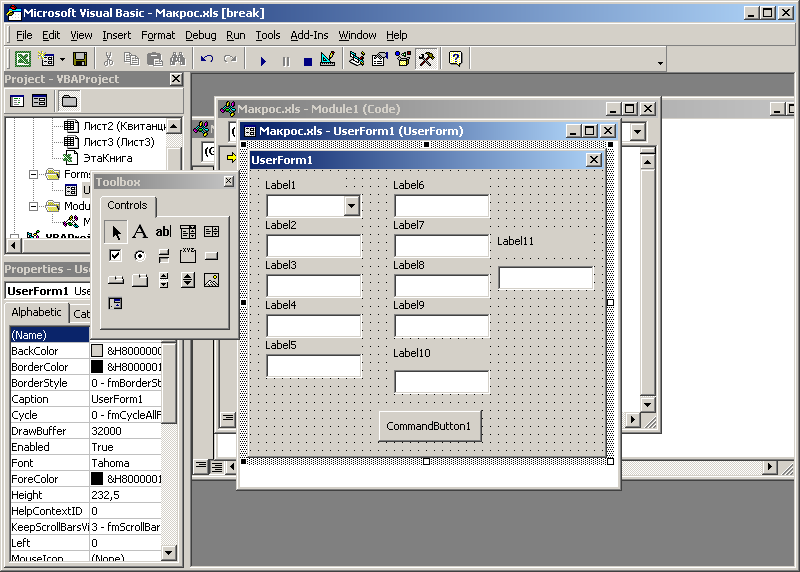Click the Cut scissors icon

point(108,59)
